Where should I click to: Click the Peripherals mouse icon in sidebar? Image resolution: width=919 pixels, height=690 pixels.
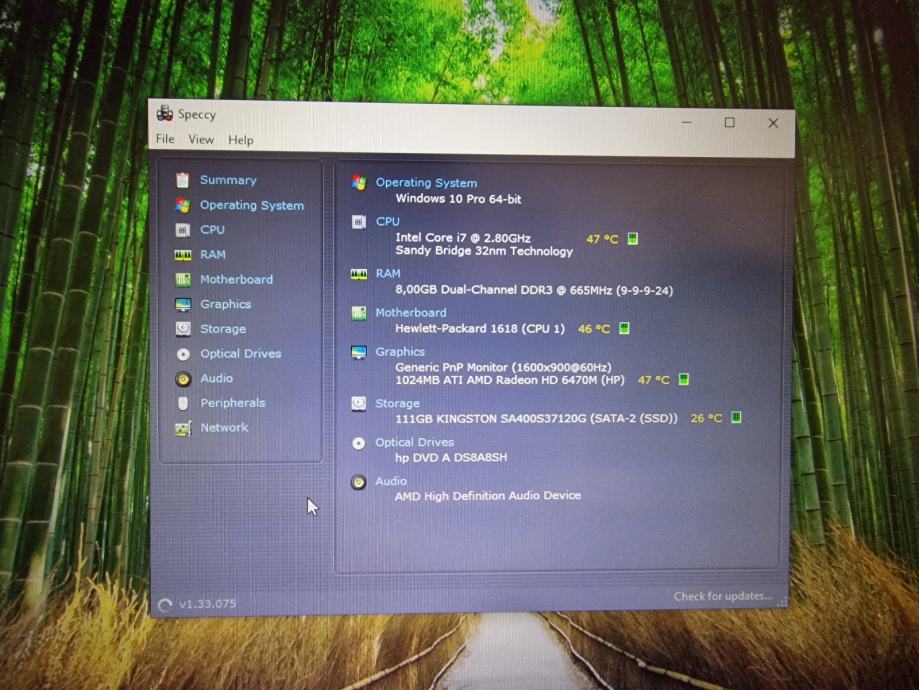[x=182, y=403]
